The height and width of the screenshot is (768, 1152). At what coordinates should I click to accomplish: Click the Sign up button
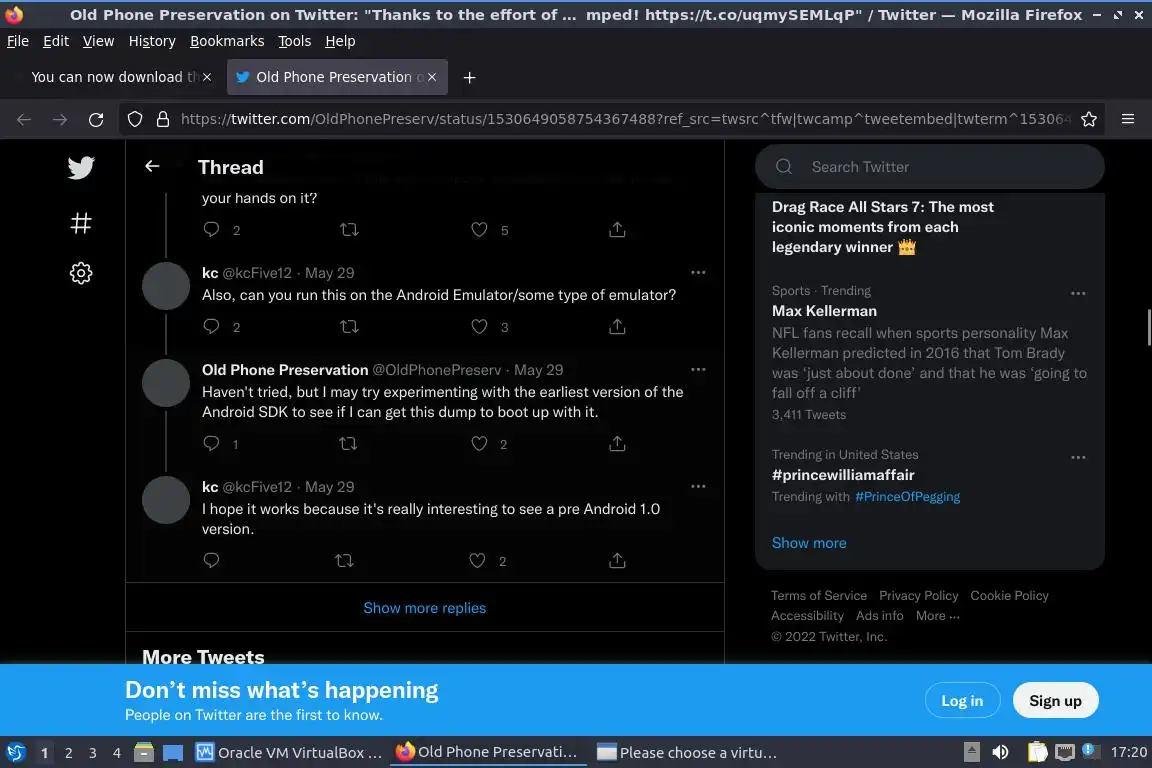point(1056,700)
